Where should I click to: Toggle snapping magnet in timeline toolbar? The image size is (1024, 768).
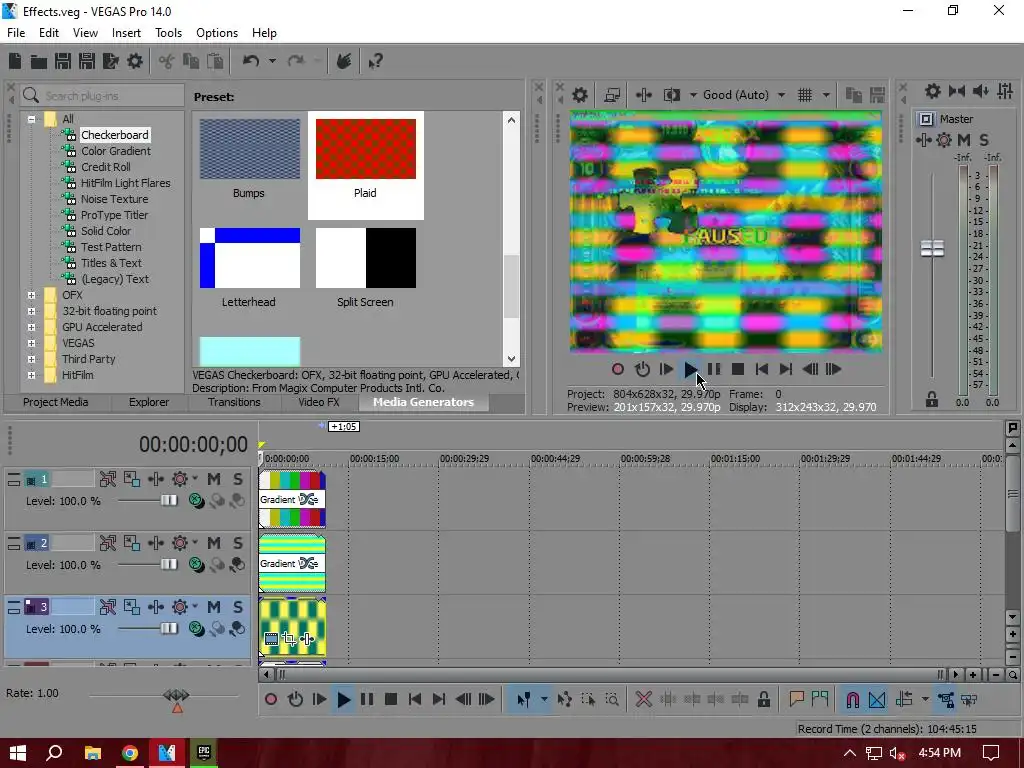(853, 700)
